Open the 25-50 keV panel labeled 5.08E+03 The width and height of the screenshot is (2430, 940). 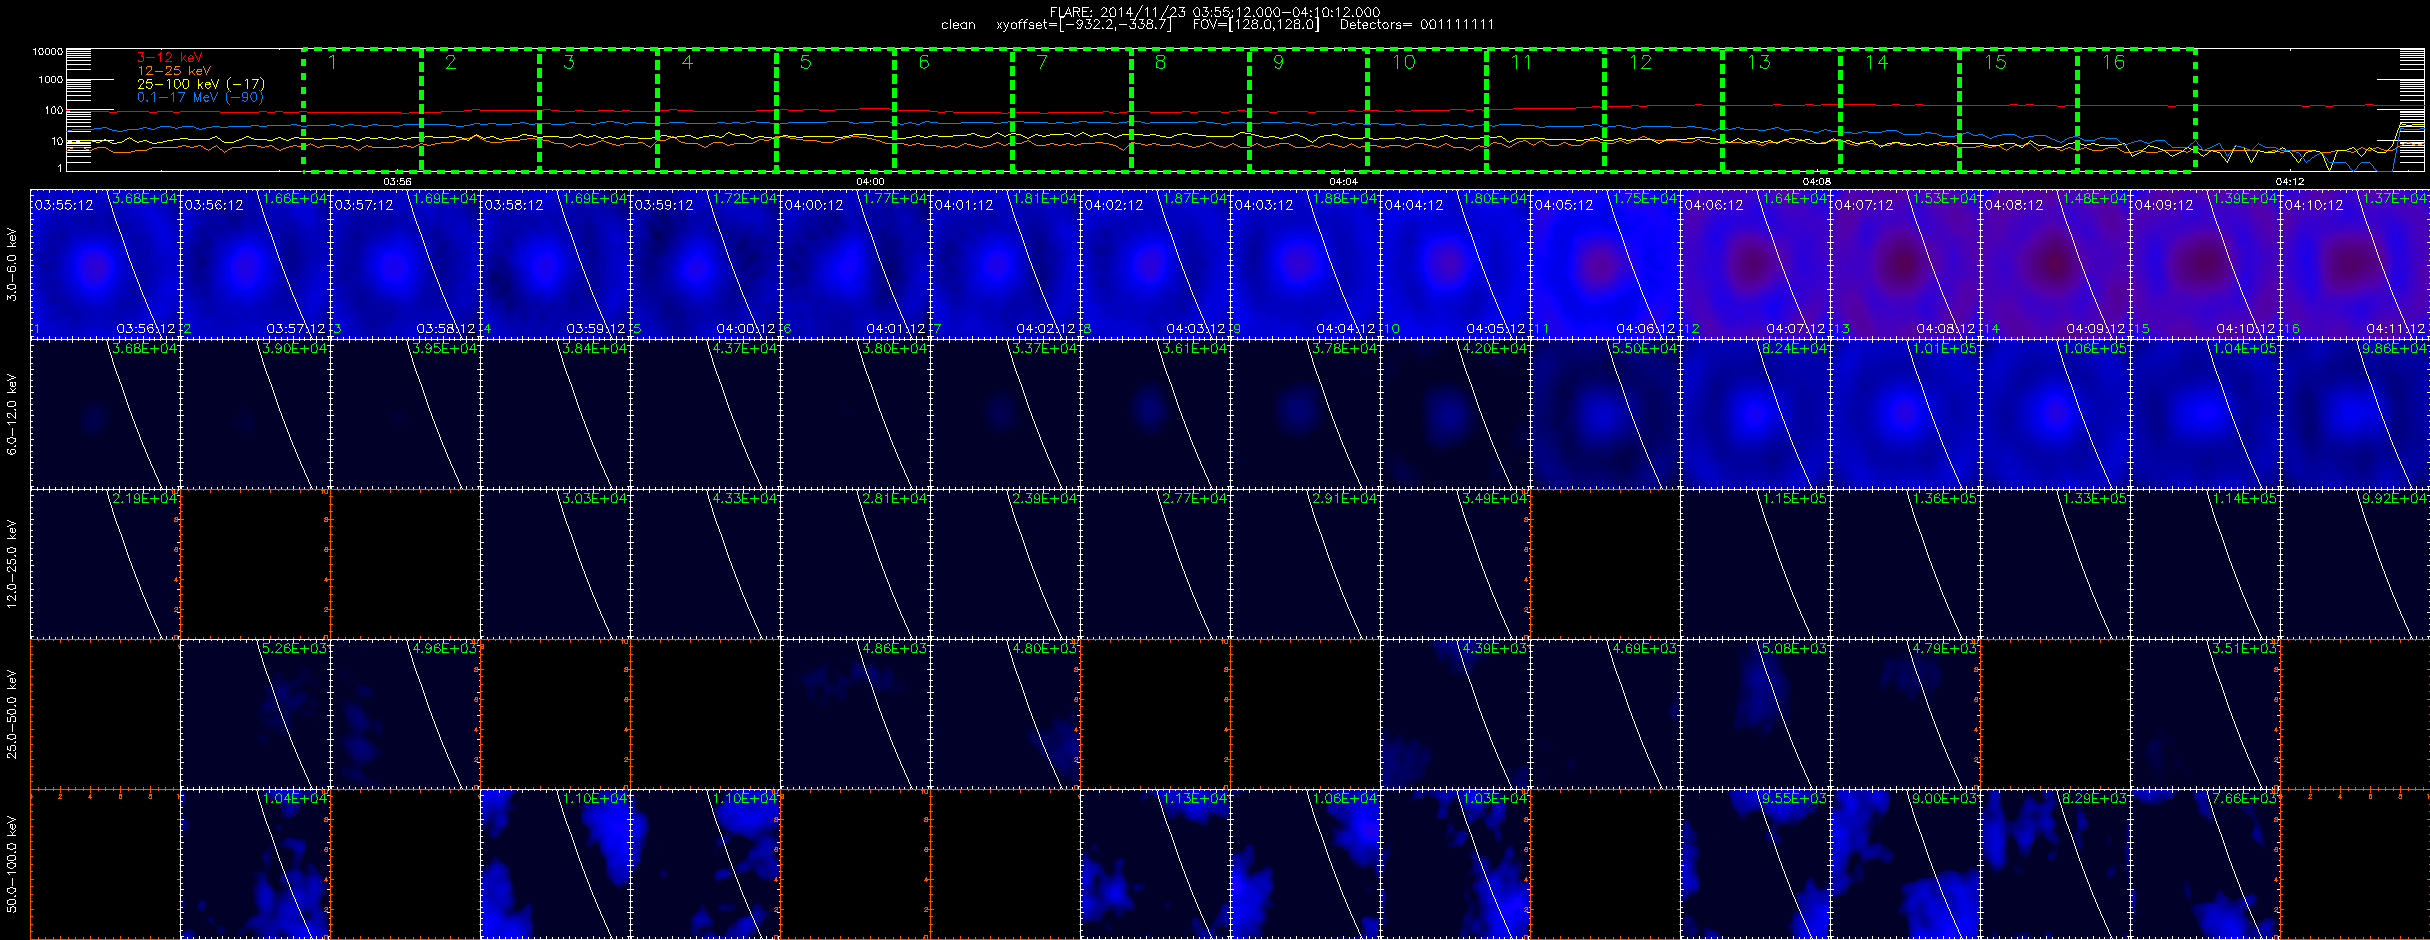(1755, 714)
